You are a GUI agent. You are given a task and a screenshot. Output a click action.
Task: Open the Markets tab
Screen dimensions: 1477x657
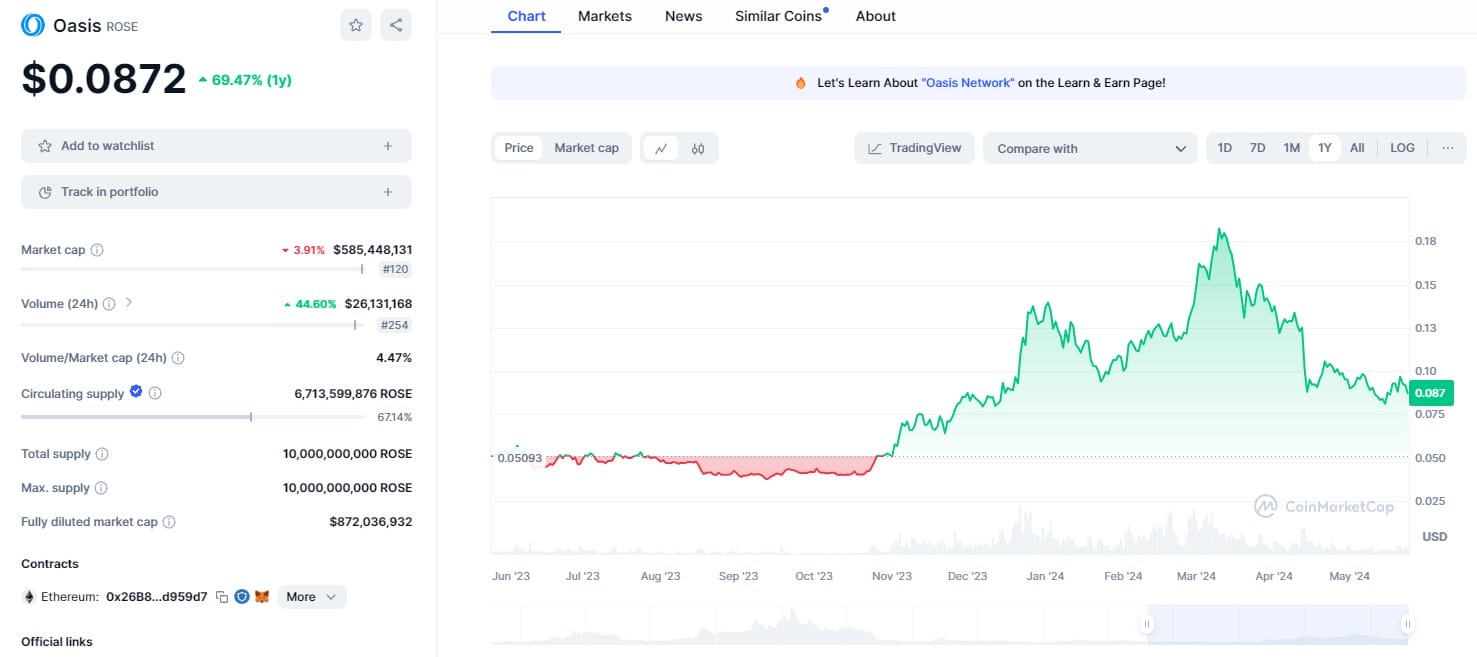(604, 16)
